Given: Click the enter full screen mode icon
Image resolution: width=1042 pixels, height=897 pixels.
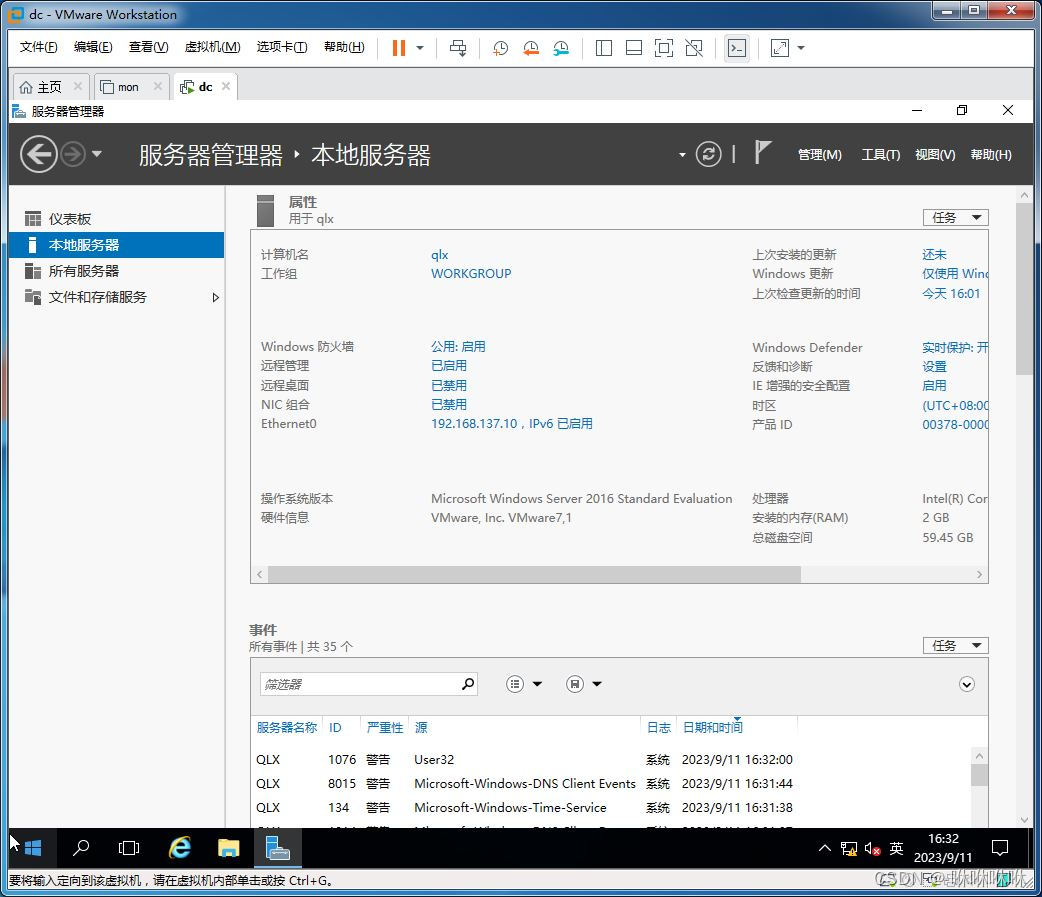Looking at the screenshot, I should pyautogui.click(x=664, y=48).
